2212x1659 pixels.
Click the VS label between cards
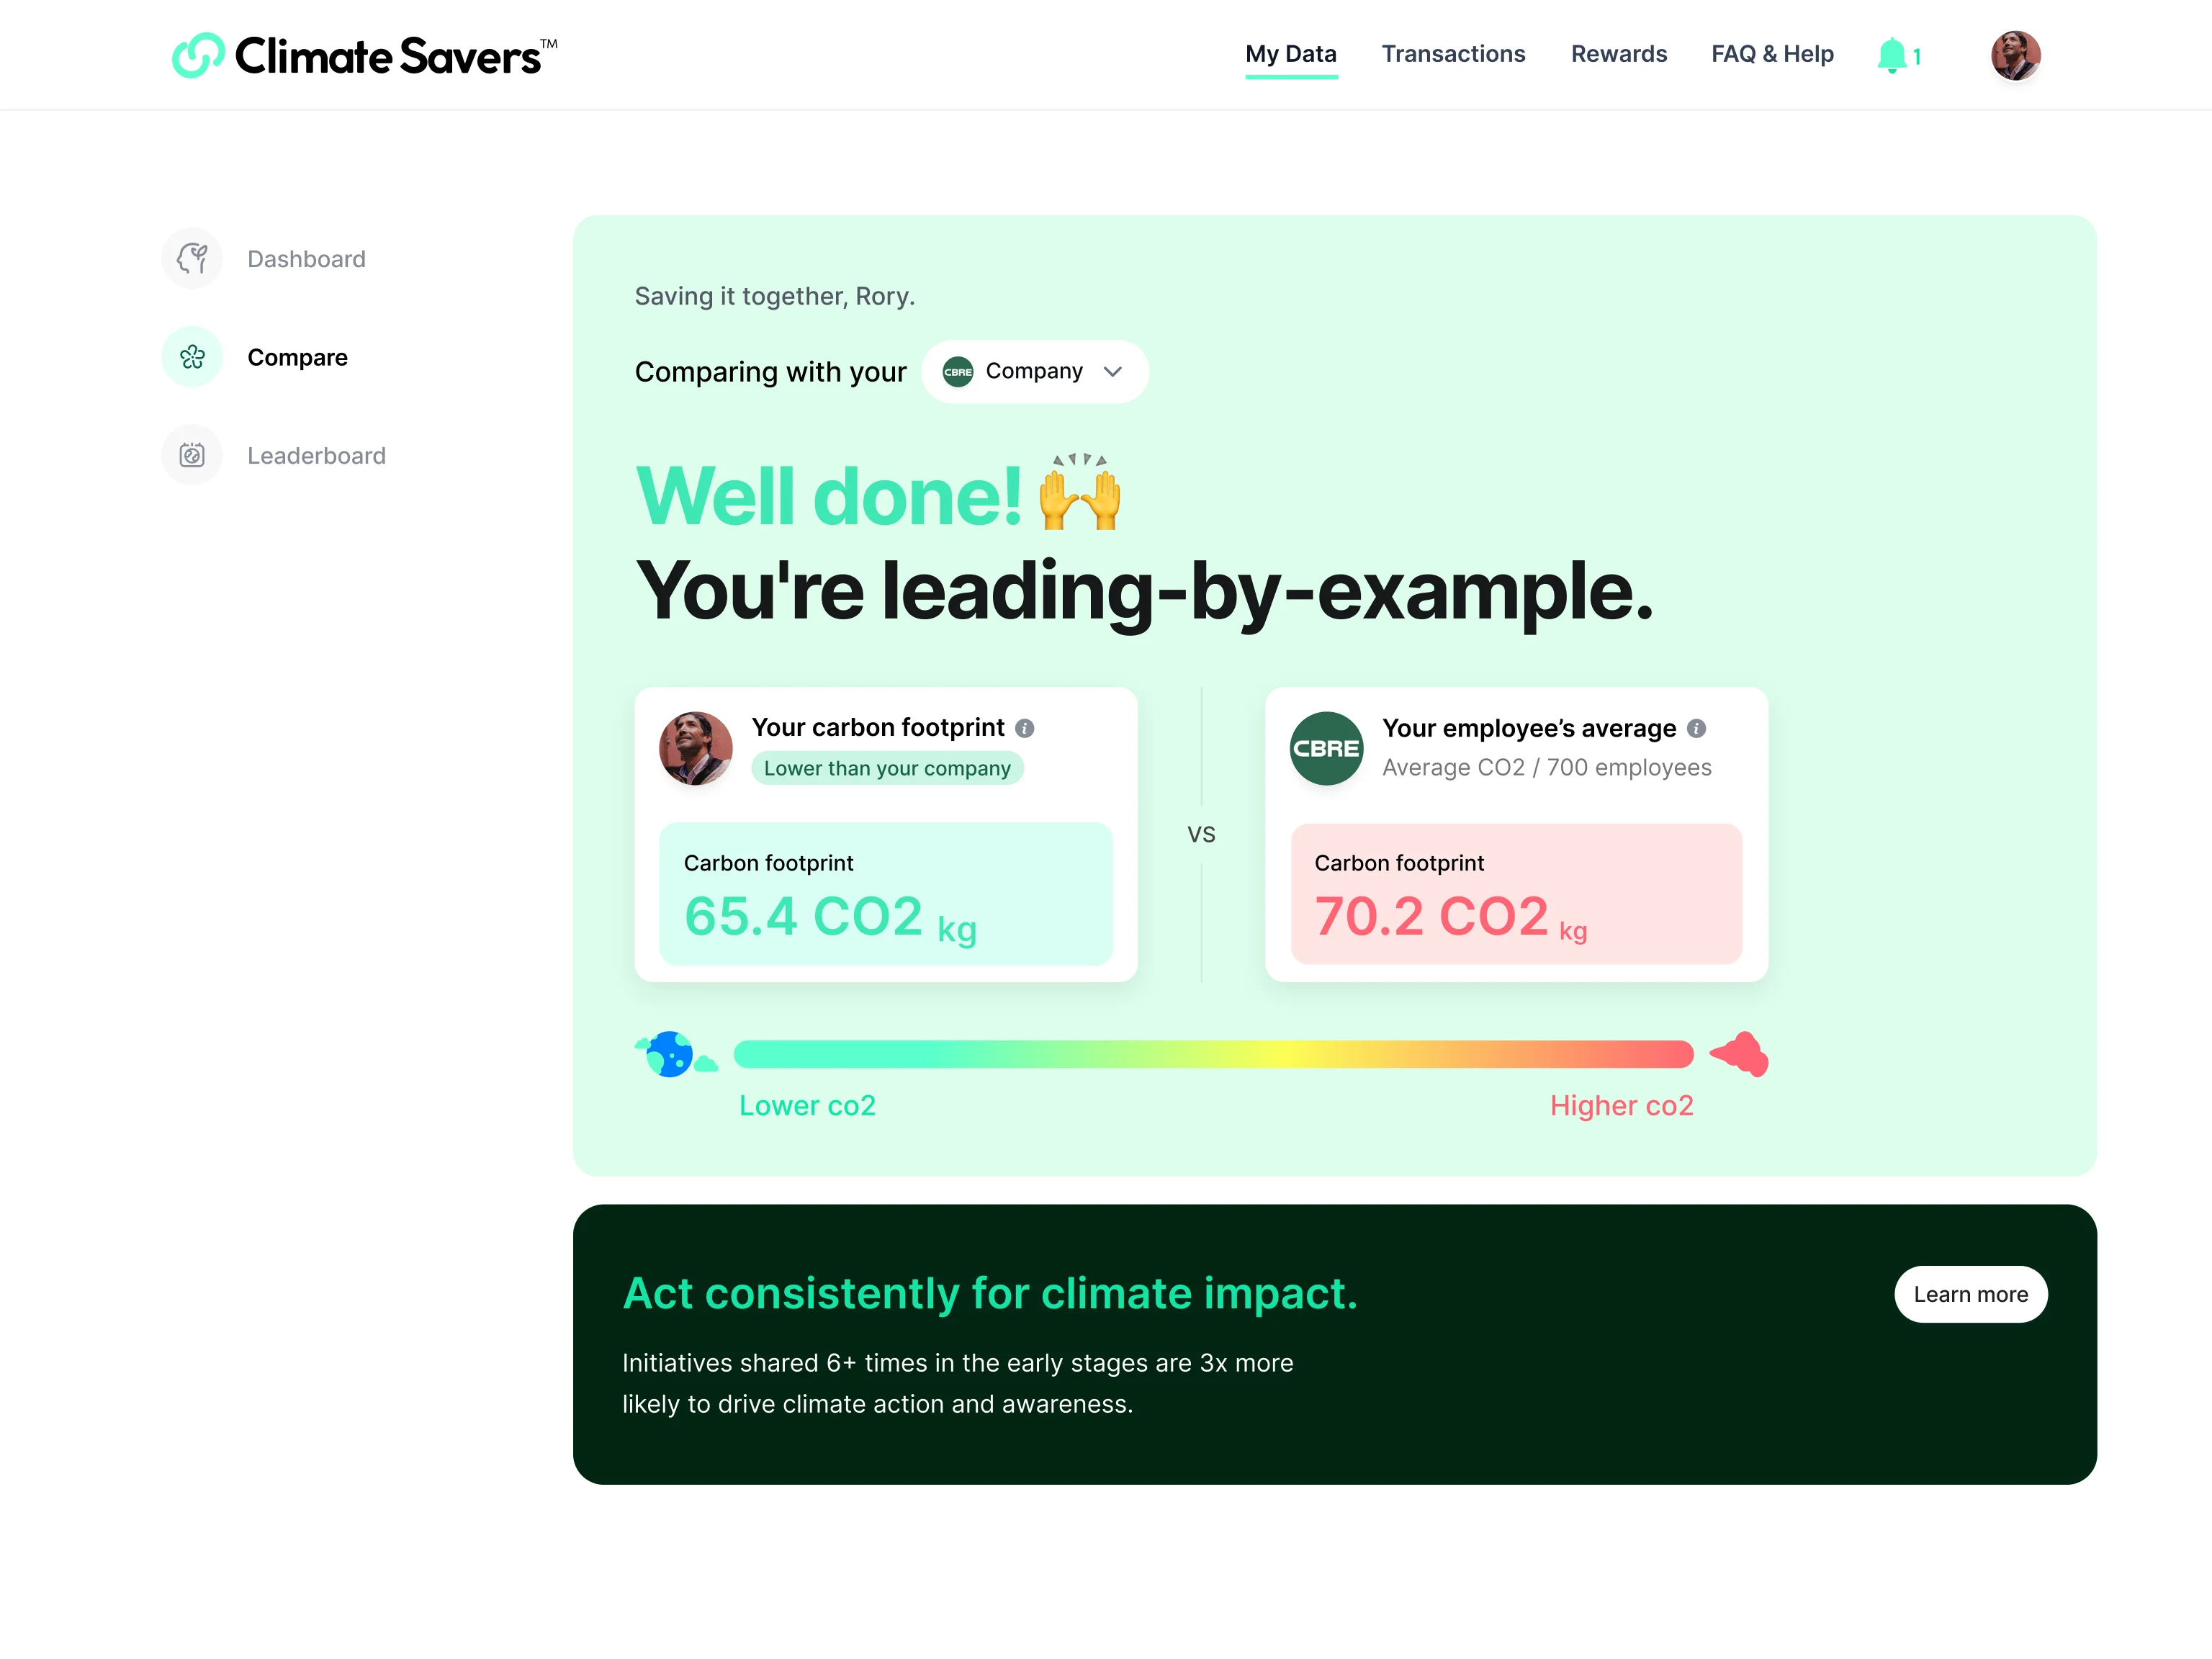1201,834
